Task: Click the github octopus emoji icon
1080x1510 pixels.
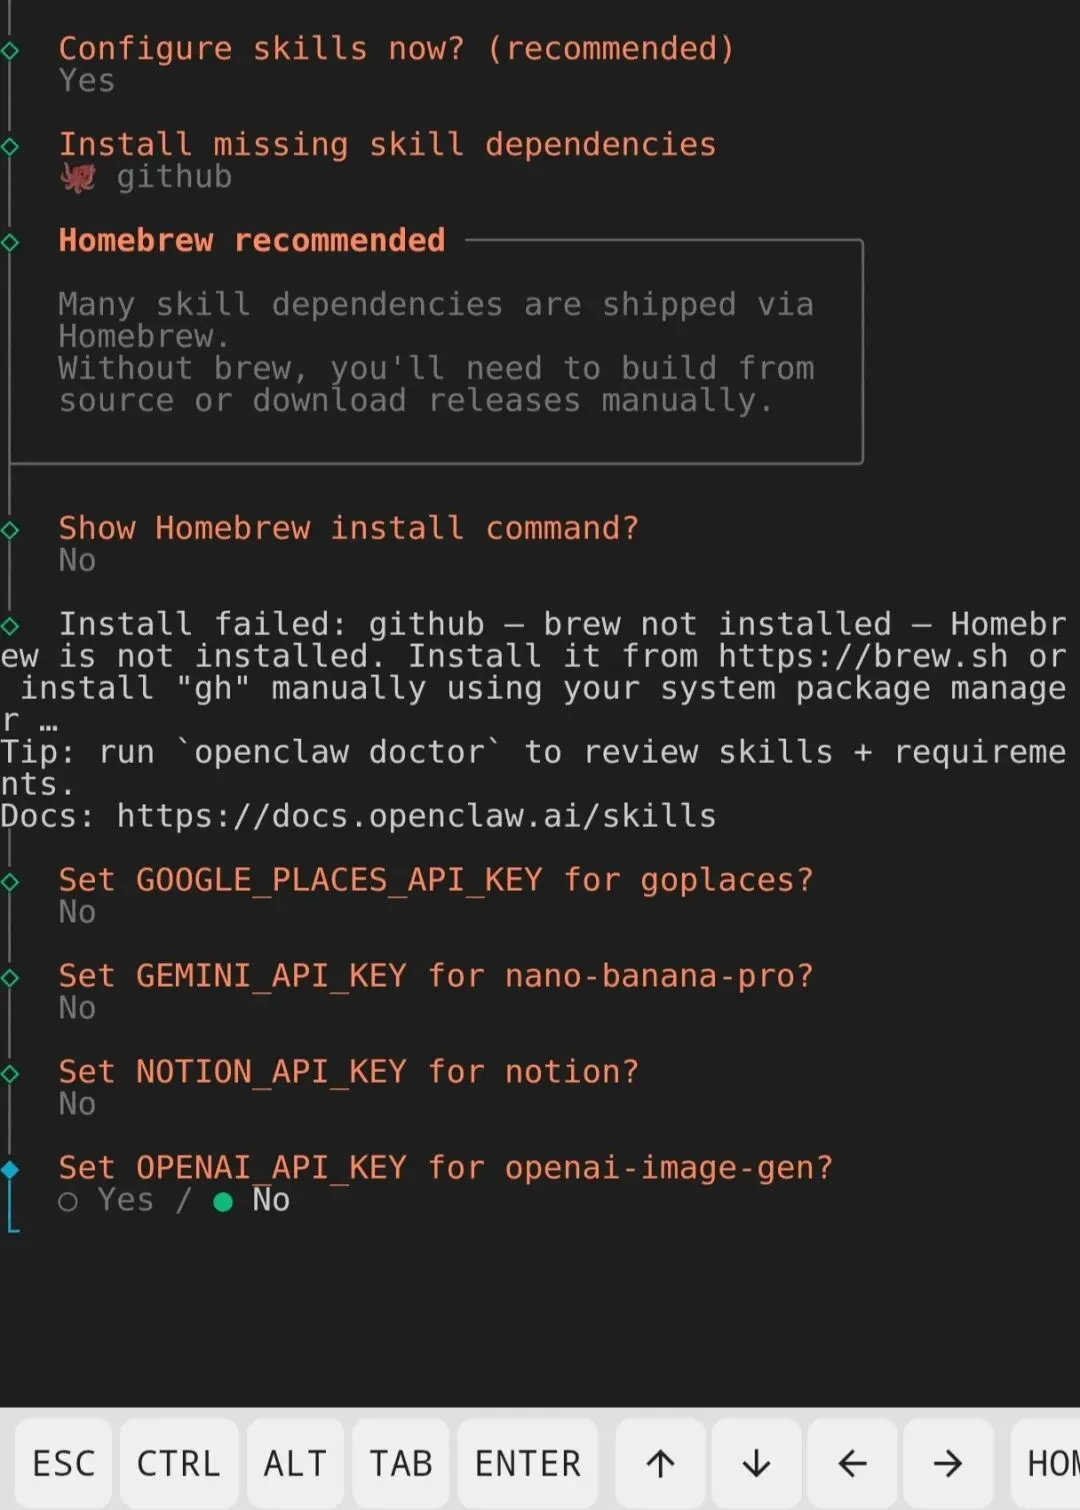Action: (78, 178)
